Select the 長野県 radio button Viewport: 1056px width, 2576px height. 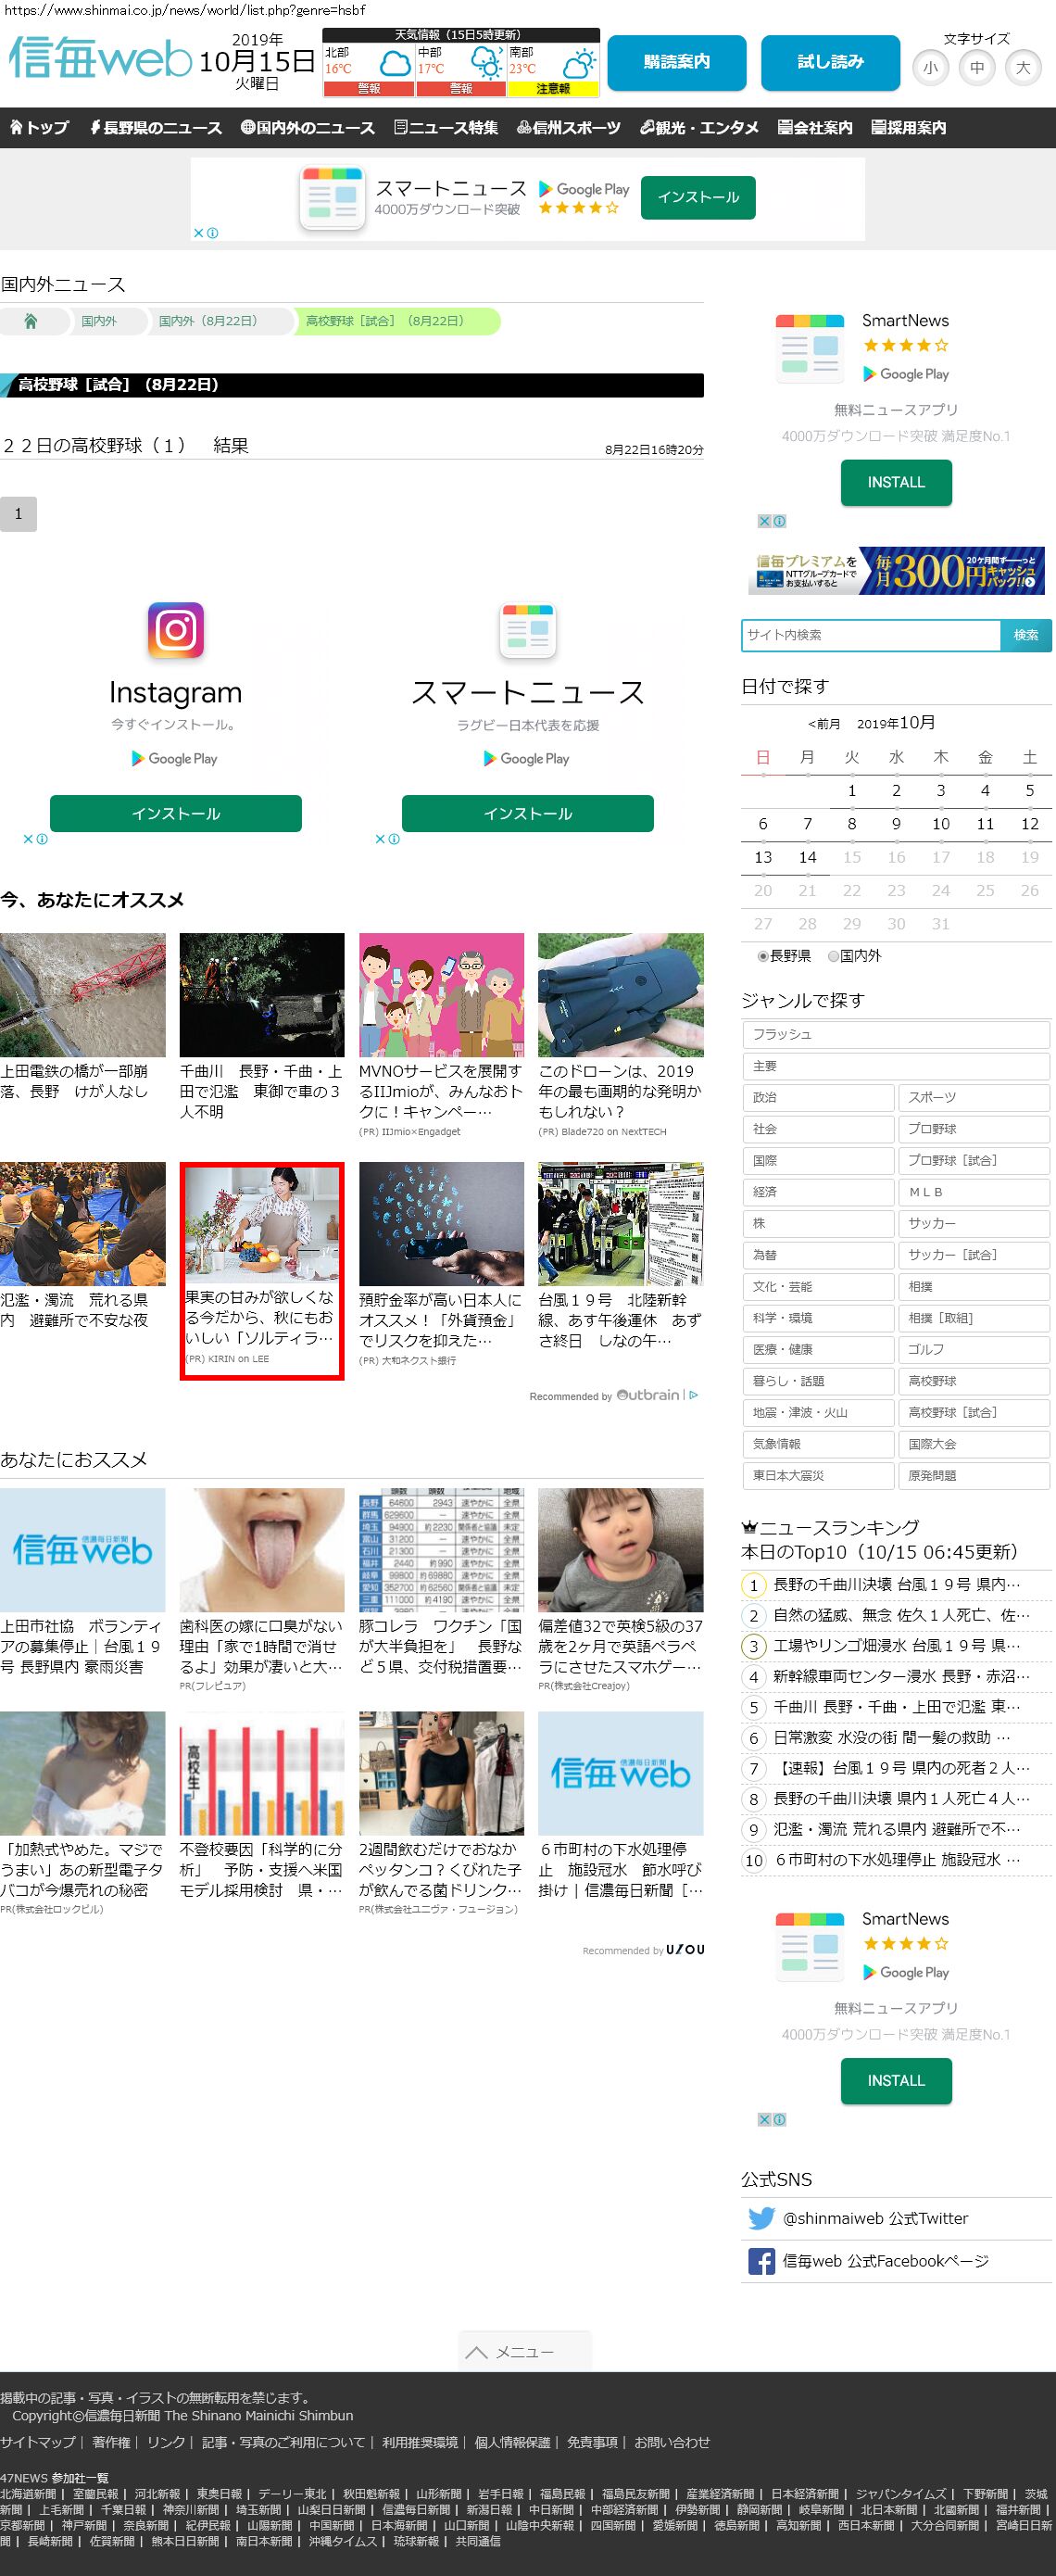(x=763, y=956)
